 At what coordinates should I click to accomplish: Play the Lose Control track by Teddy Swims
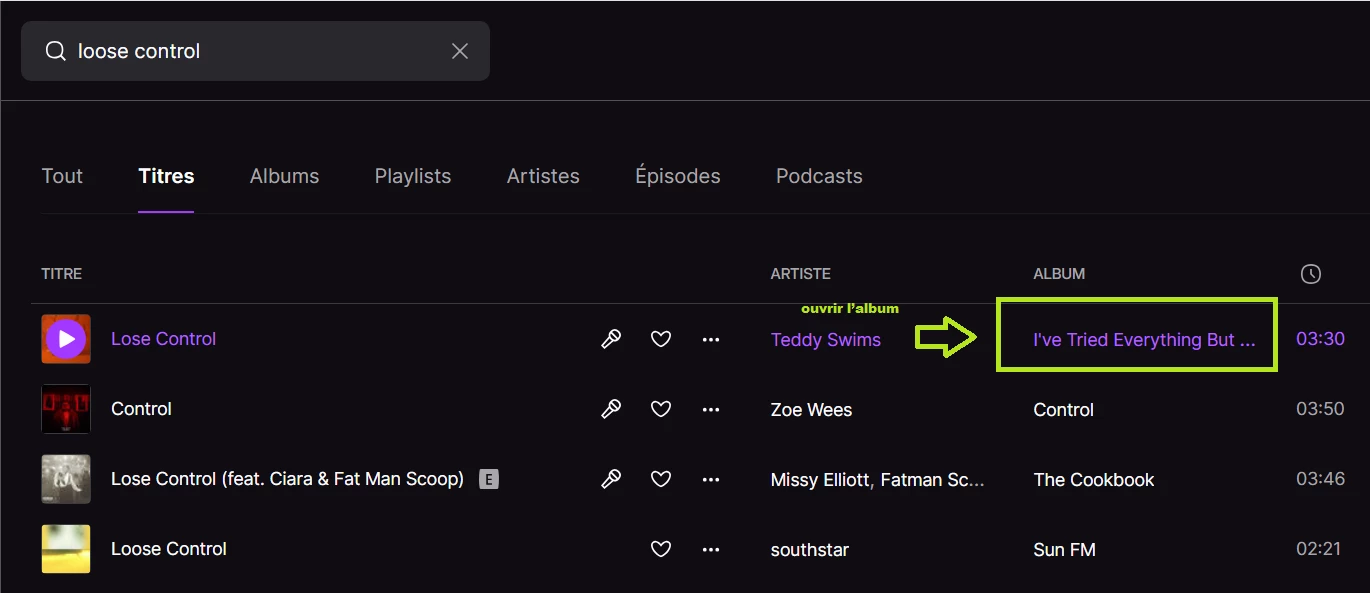66,339
